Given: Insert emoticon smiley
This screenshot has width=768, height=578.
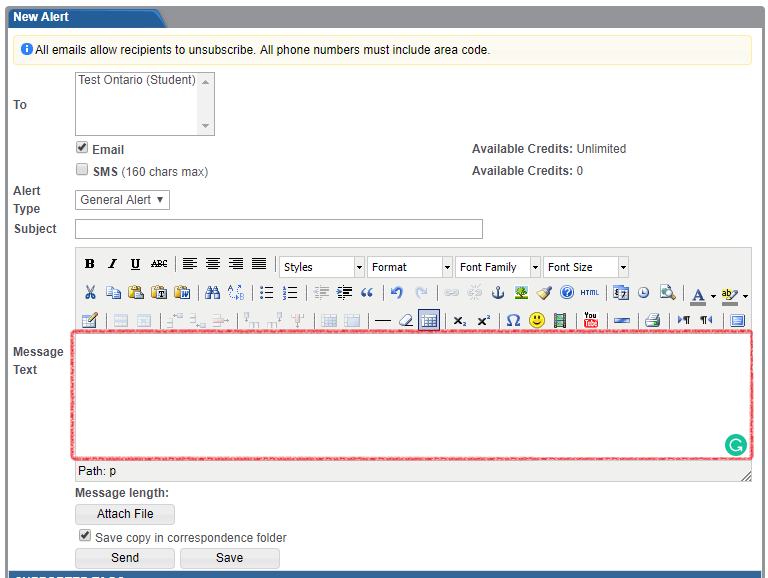Looking at the screenshot, I should (537, 320).
